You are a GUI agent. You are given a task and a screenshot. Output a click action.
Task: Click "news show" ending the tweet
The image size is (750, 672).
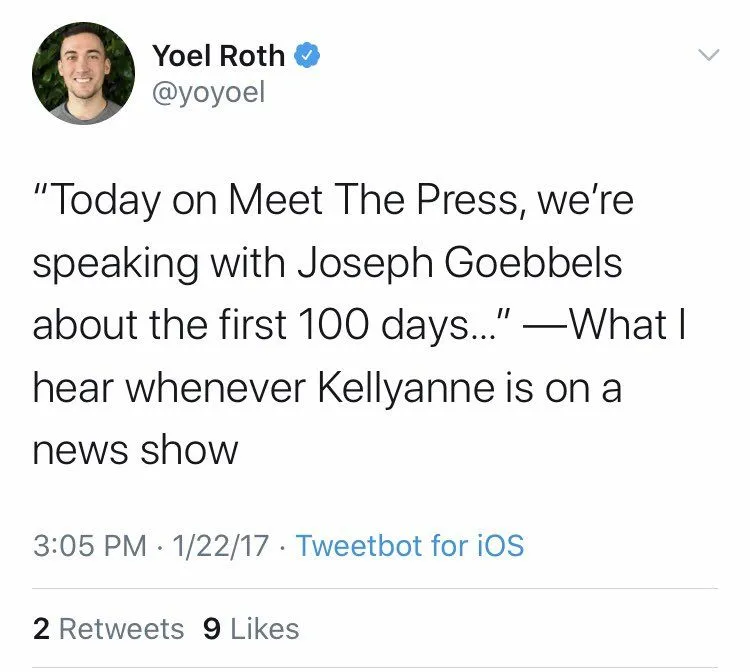pyautogui.click(x=135, y=451)
